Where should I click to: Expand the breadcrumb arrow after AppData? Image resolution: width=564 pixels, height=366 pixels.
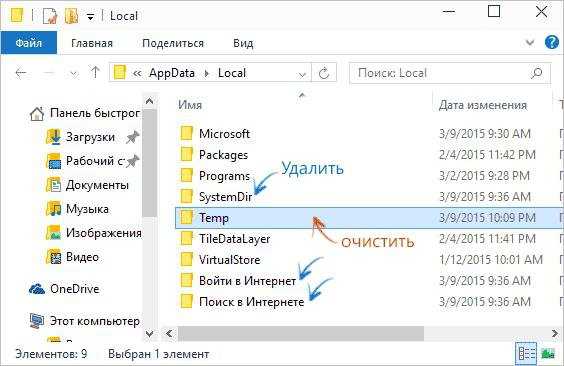click(x=206, y=73)
